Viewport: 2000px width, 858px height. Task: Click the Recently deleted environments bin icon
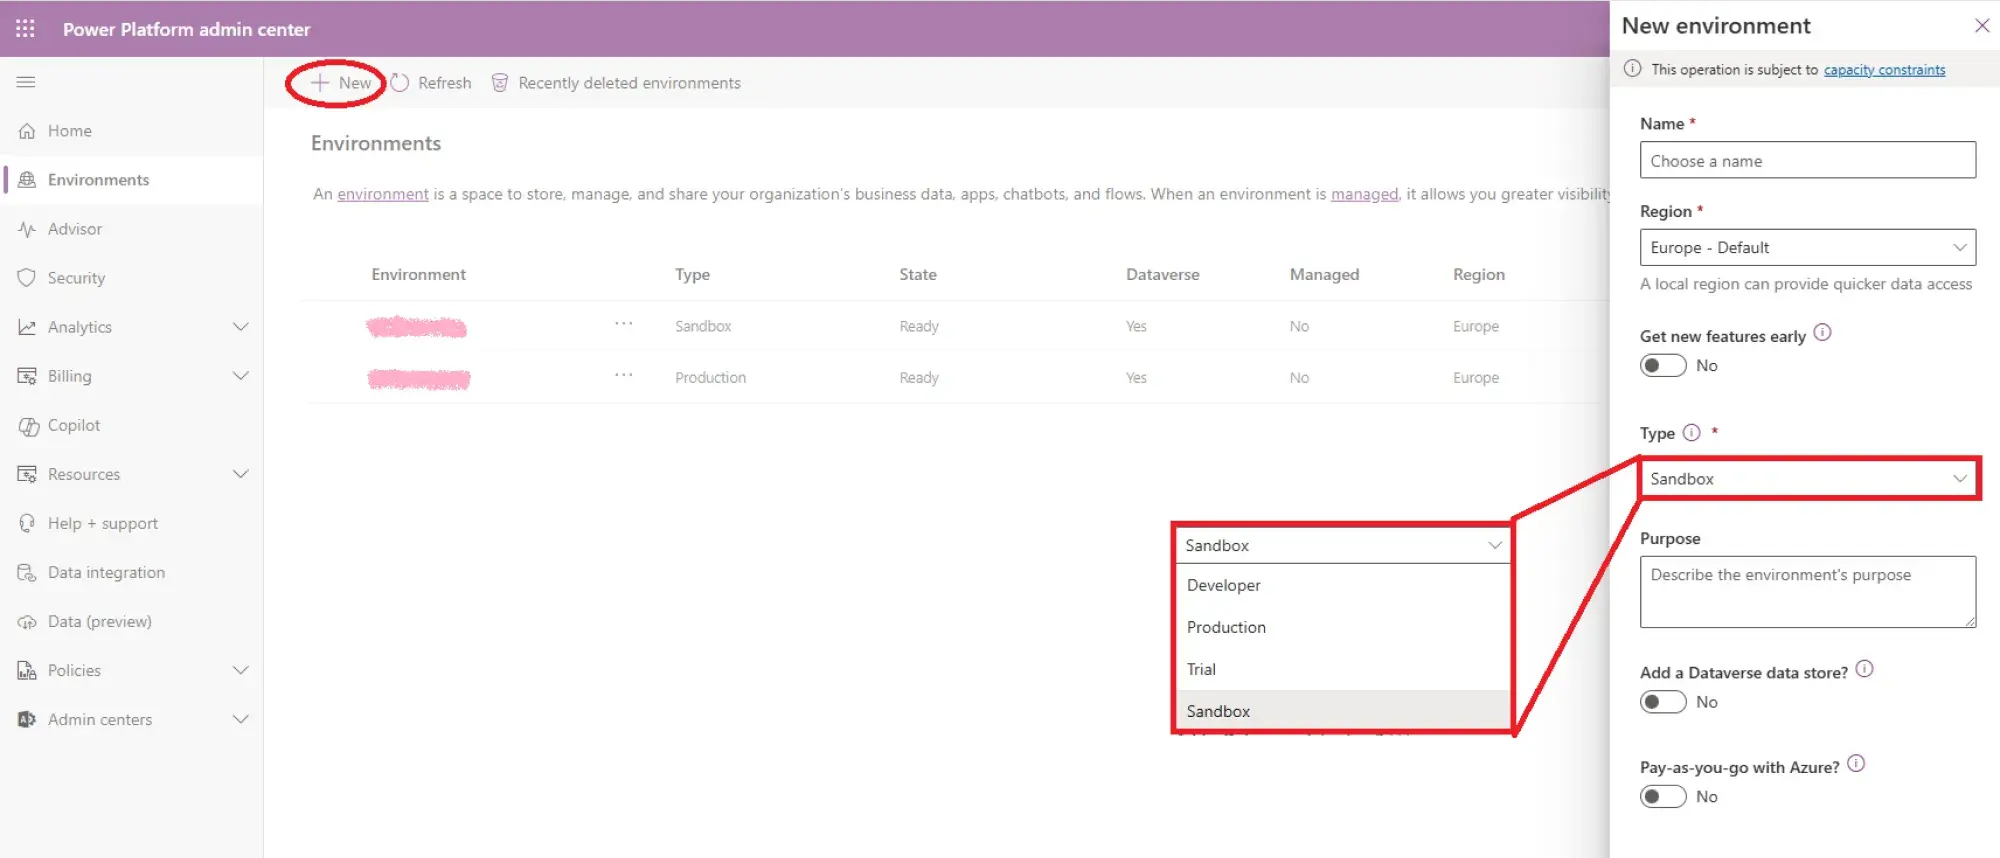click(x=500, y=83)
